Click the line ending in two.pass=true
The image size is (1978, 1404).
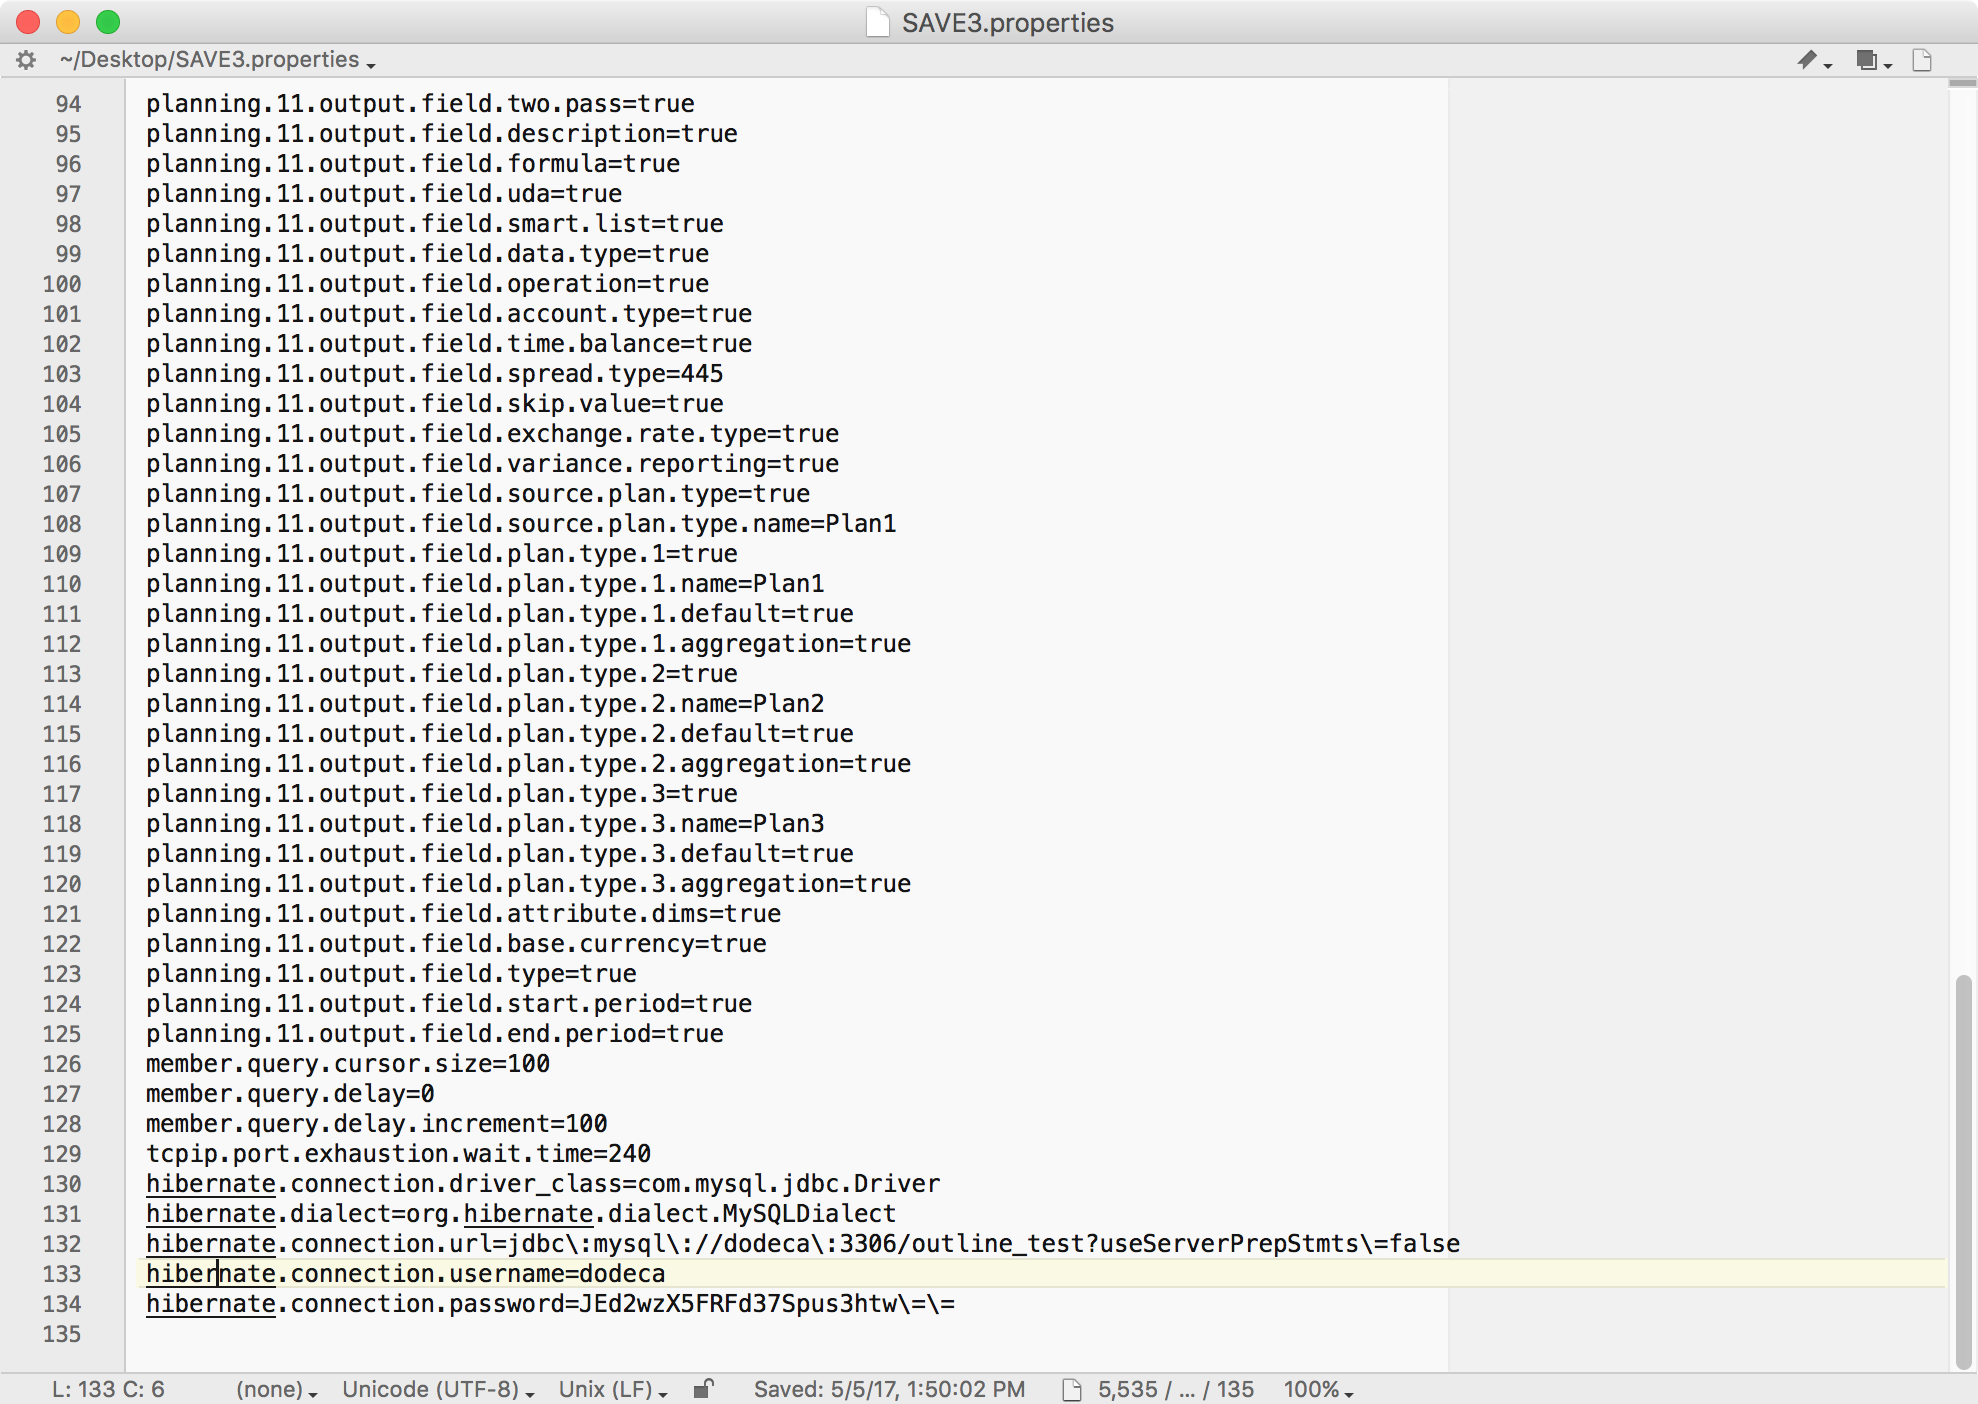click(x=420, y=104)
